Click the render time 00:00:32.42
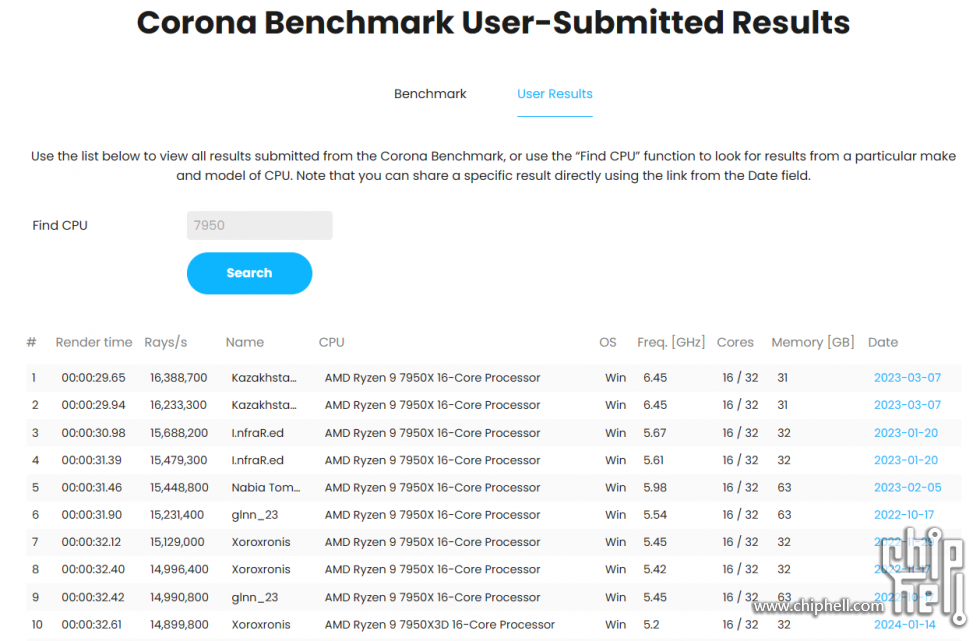 pos(92,598)
